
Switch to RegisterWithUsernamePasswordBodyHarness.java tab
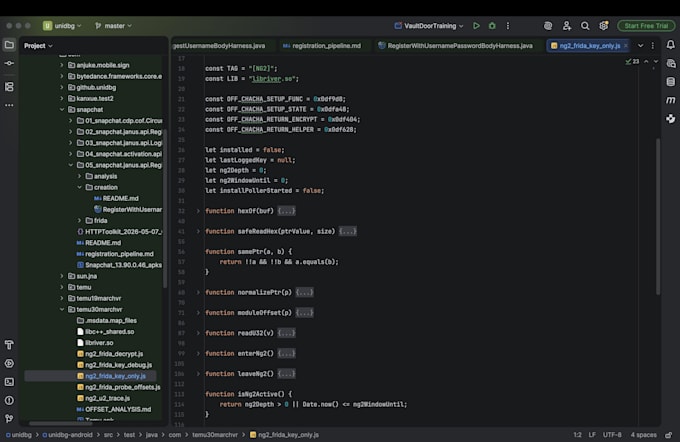point(455,46)
